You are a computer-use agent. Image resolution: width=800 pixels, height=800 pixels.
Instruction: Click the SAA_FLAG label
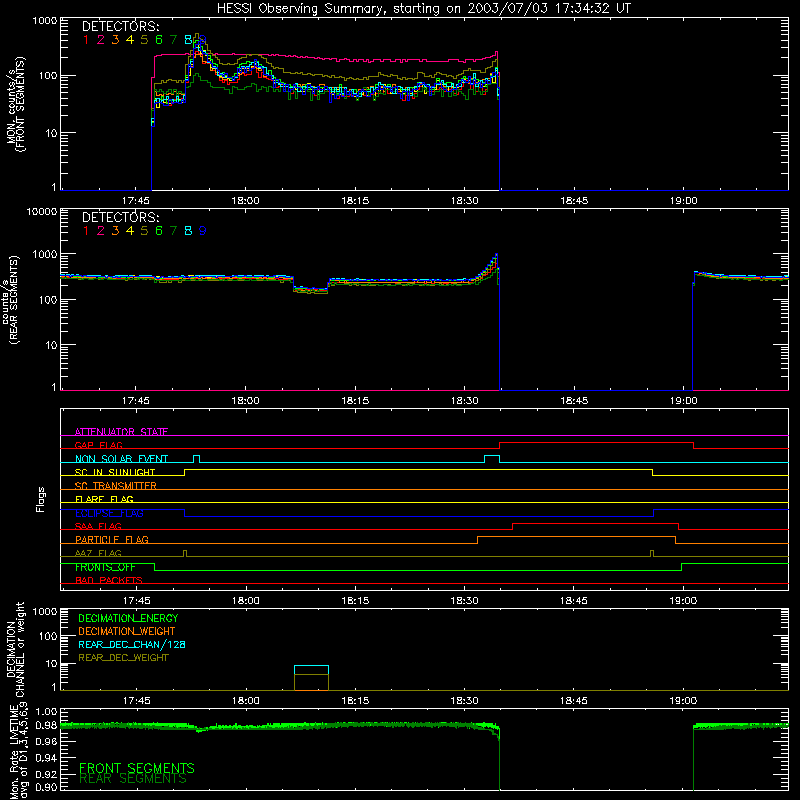pos(98,526)
